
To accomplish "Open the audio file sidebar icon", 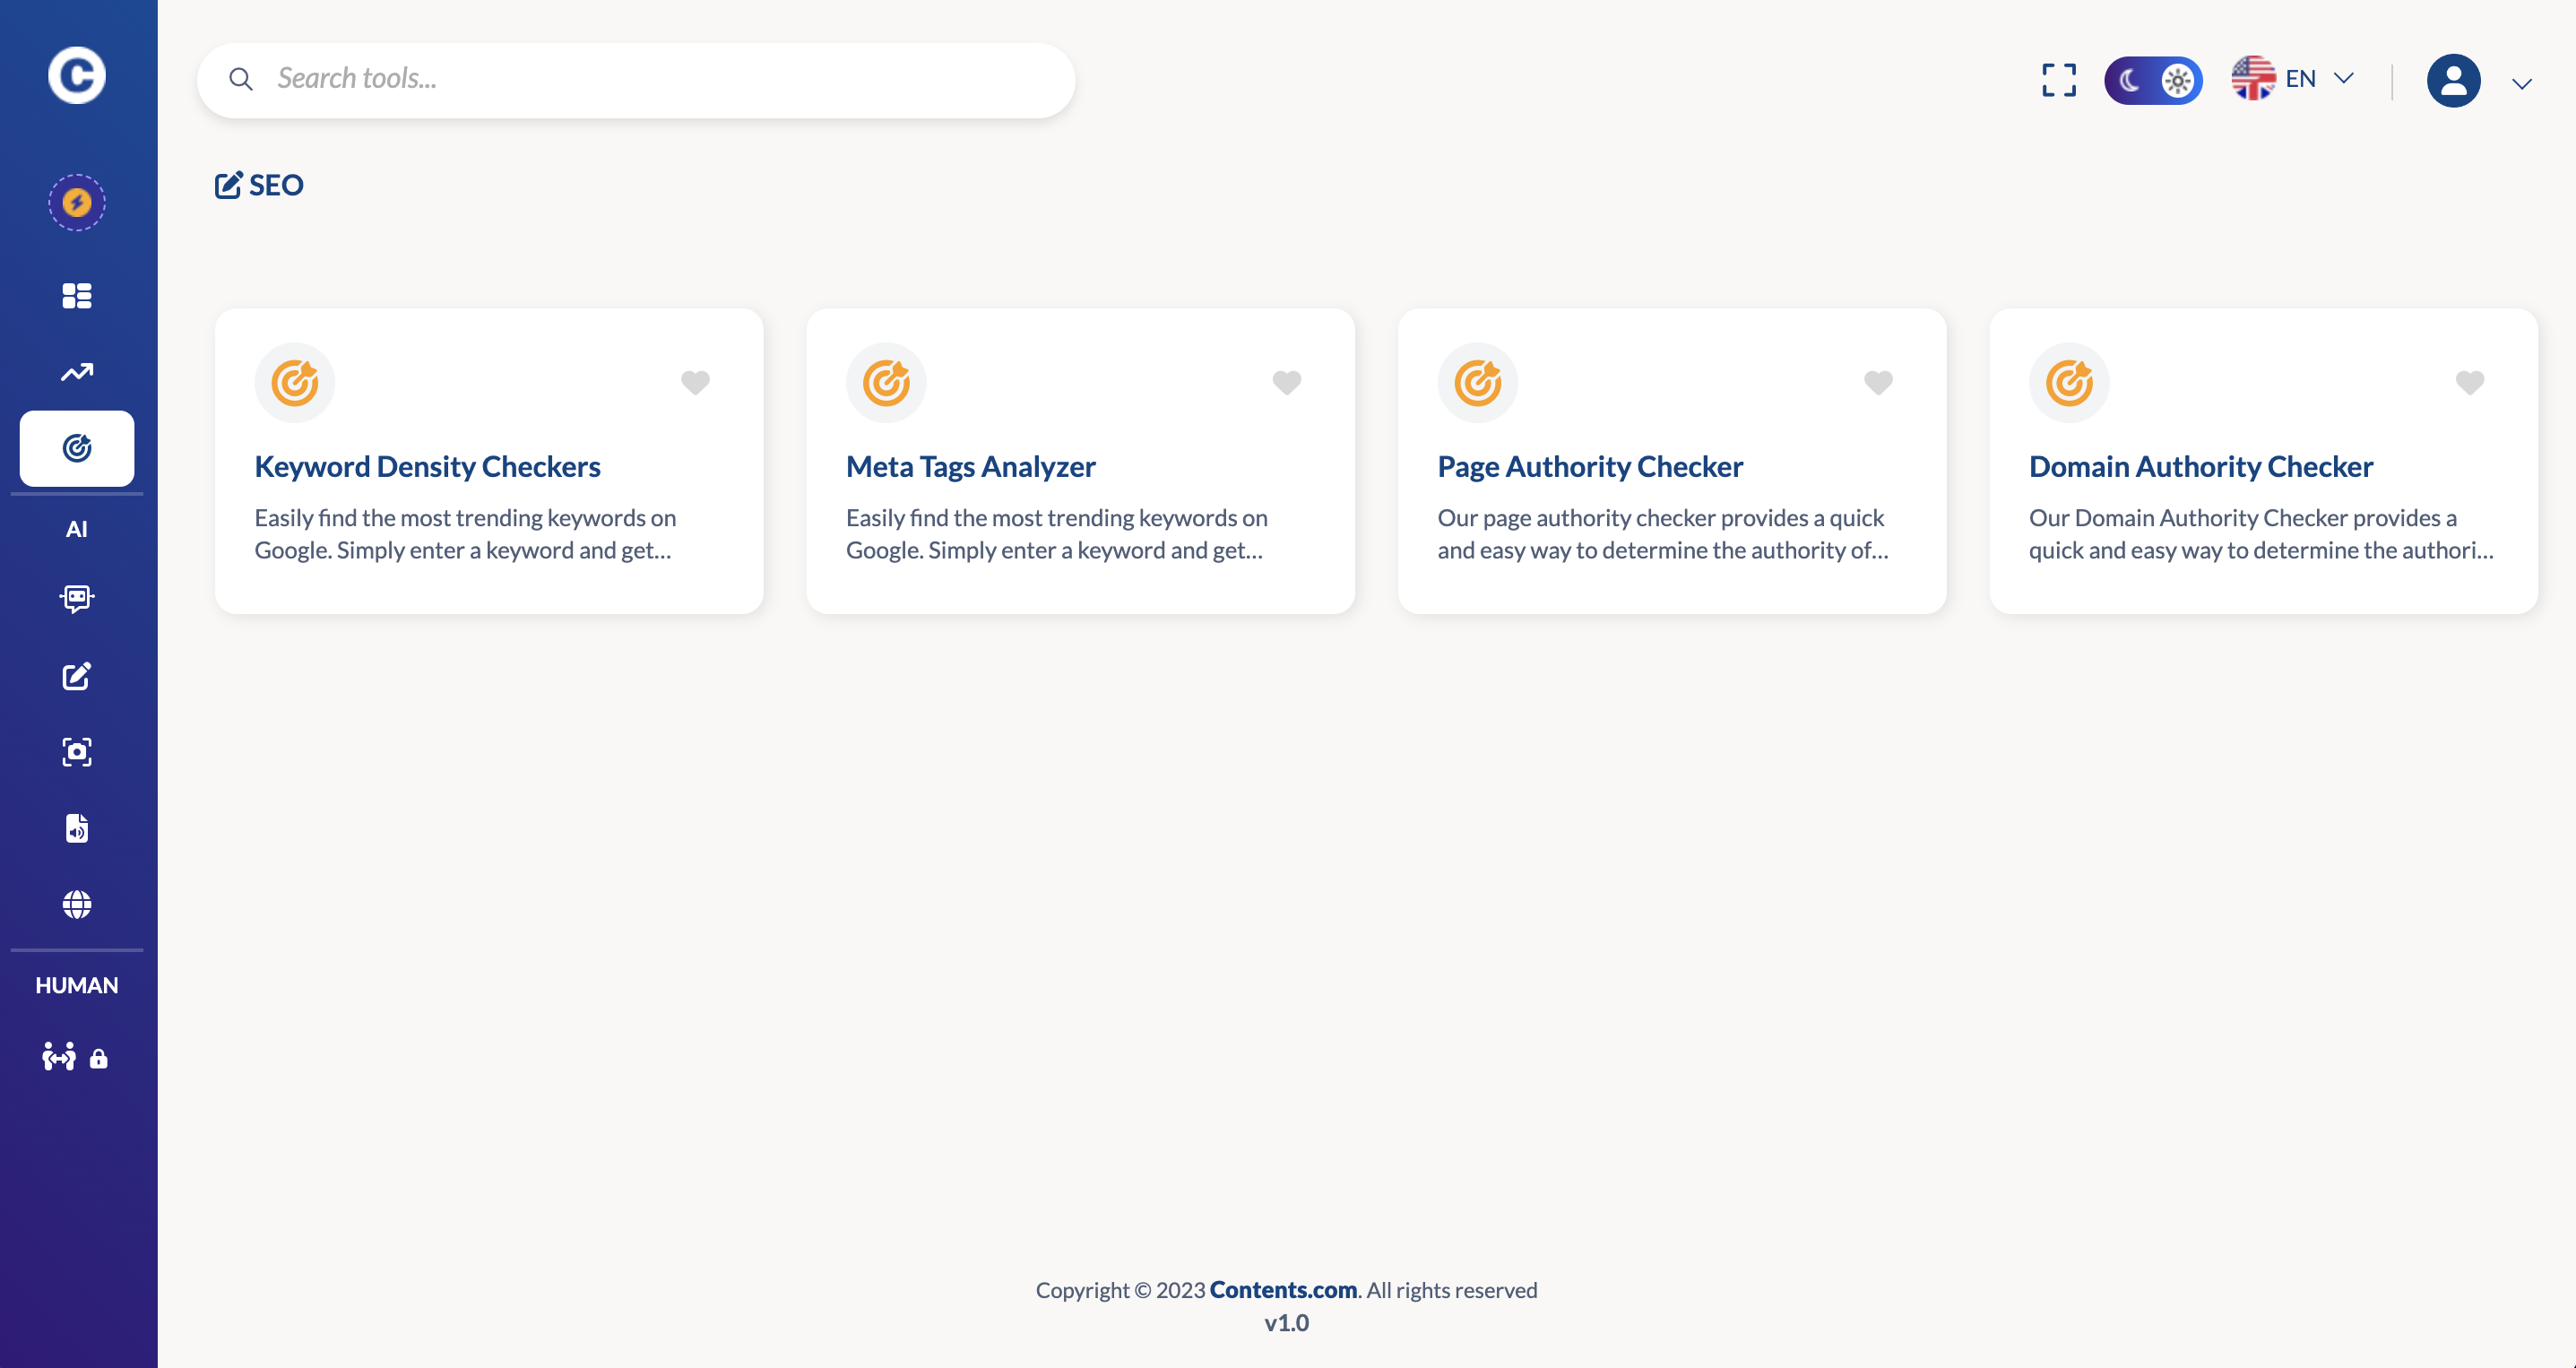I will [x=77, y=828].
